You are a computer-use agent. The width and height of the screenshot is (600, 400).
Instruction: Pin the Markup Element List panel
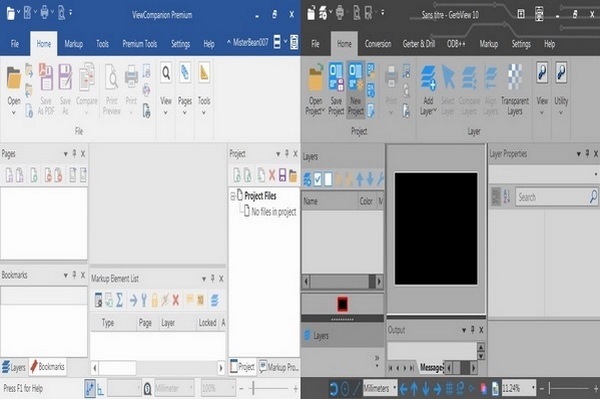[x=212, y=278]
